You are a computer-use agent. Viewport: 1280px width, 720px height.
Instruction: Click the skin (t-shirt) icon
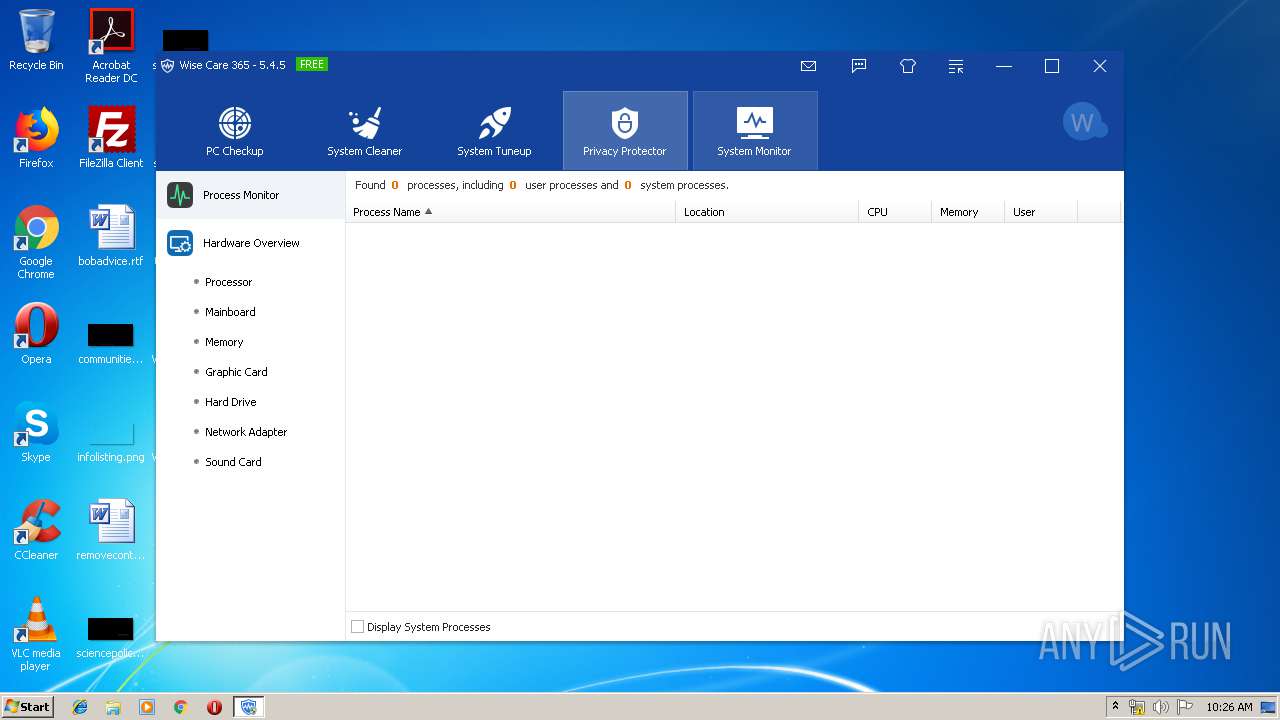coord(908,66)
